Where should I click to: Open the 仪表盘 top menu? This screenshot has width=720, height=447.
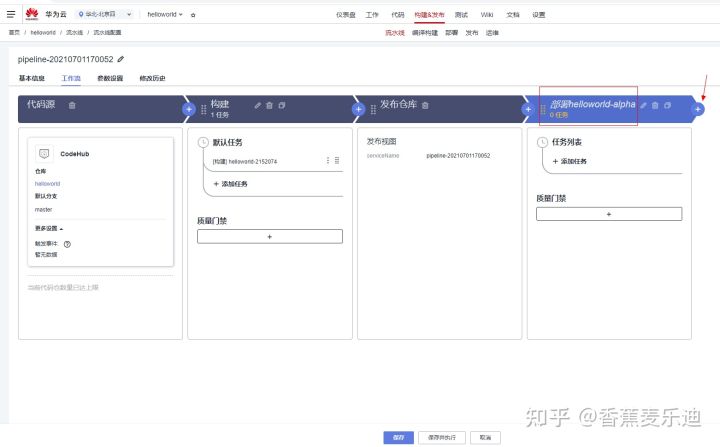pos(345,15)
